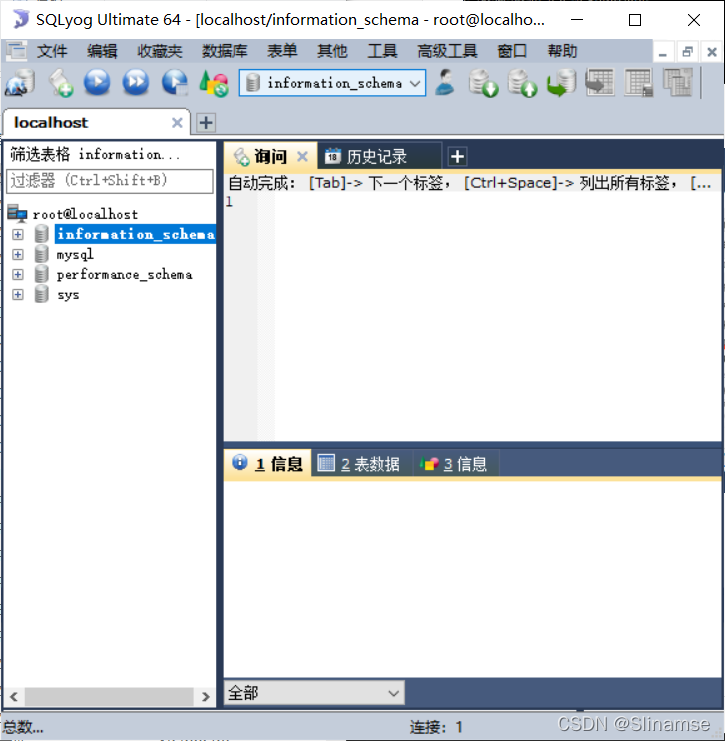
Task: Click the sys database cylinder icon
Action: pyautogui.click(x=42, y=294)
